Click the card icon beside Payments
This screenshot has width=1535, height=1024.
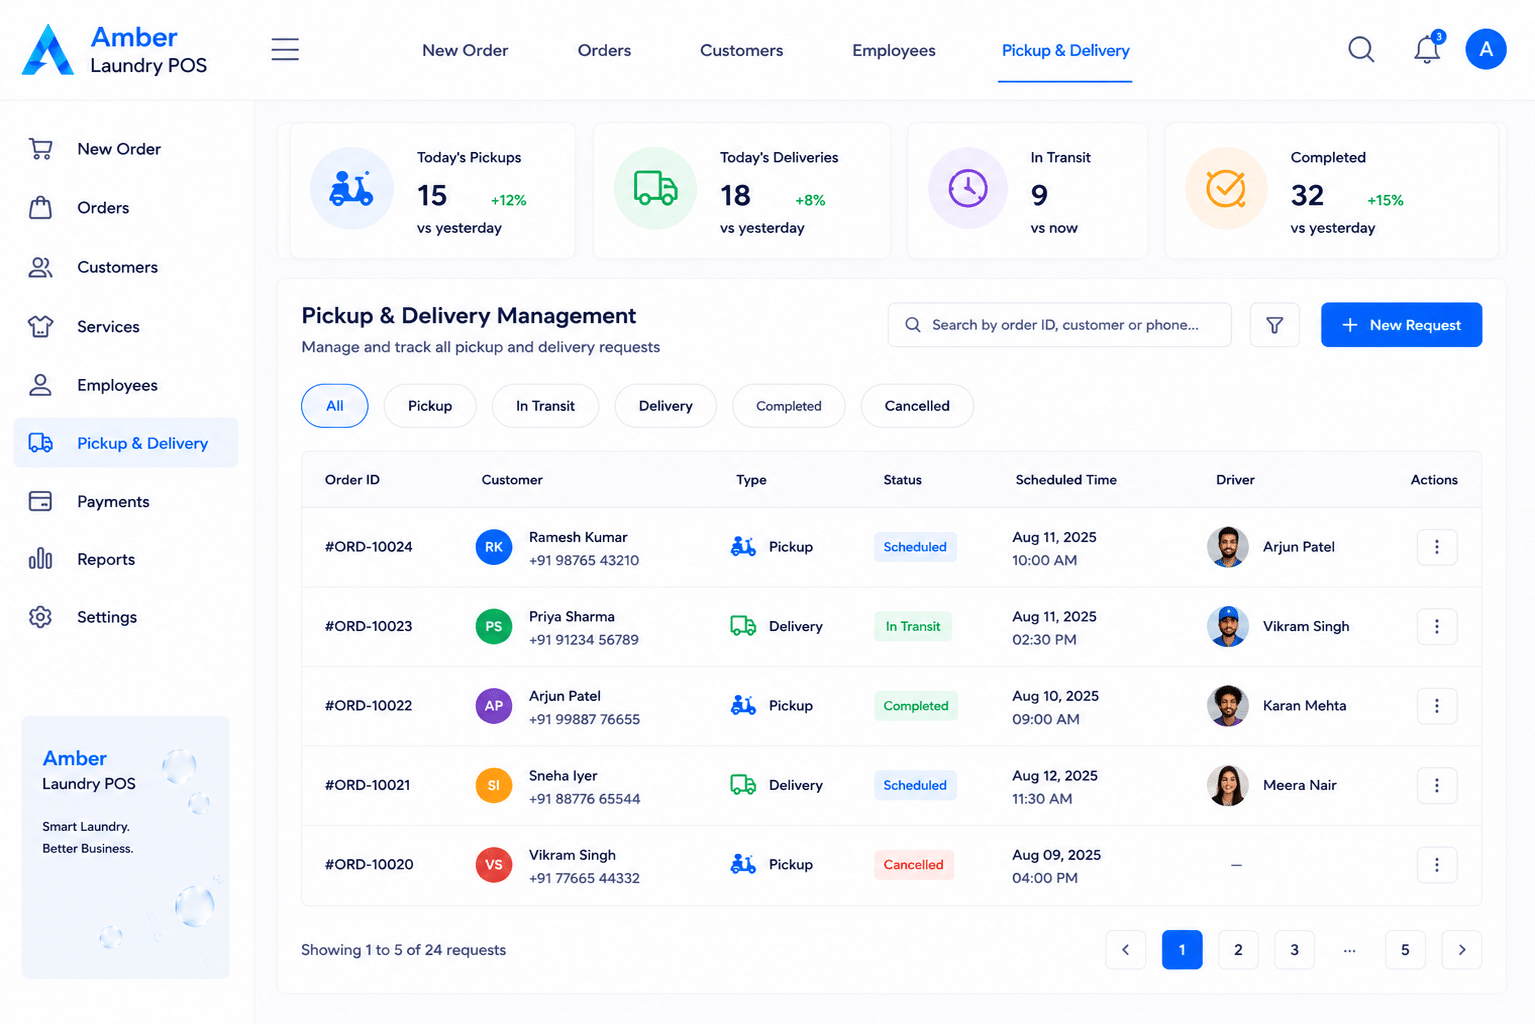[40, 501]
